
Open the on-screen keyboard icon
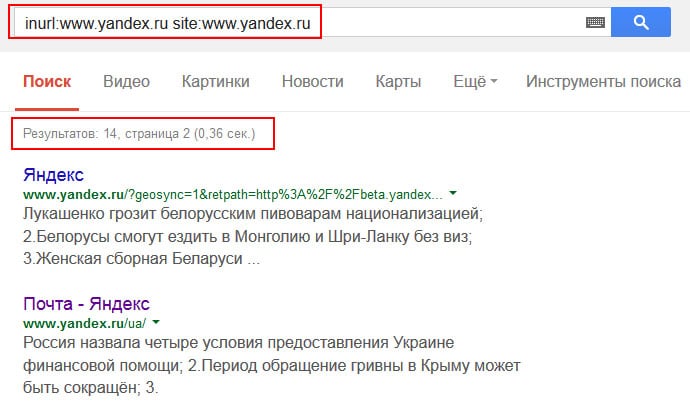pyautogui.click(x=595, y=22)
